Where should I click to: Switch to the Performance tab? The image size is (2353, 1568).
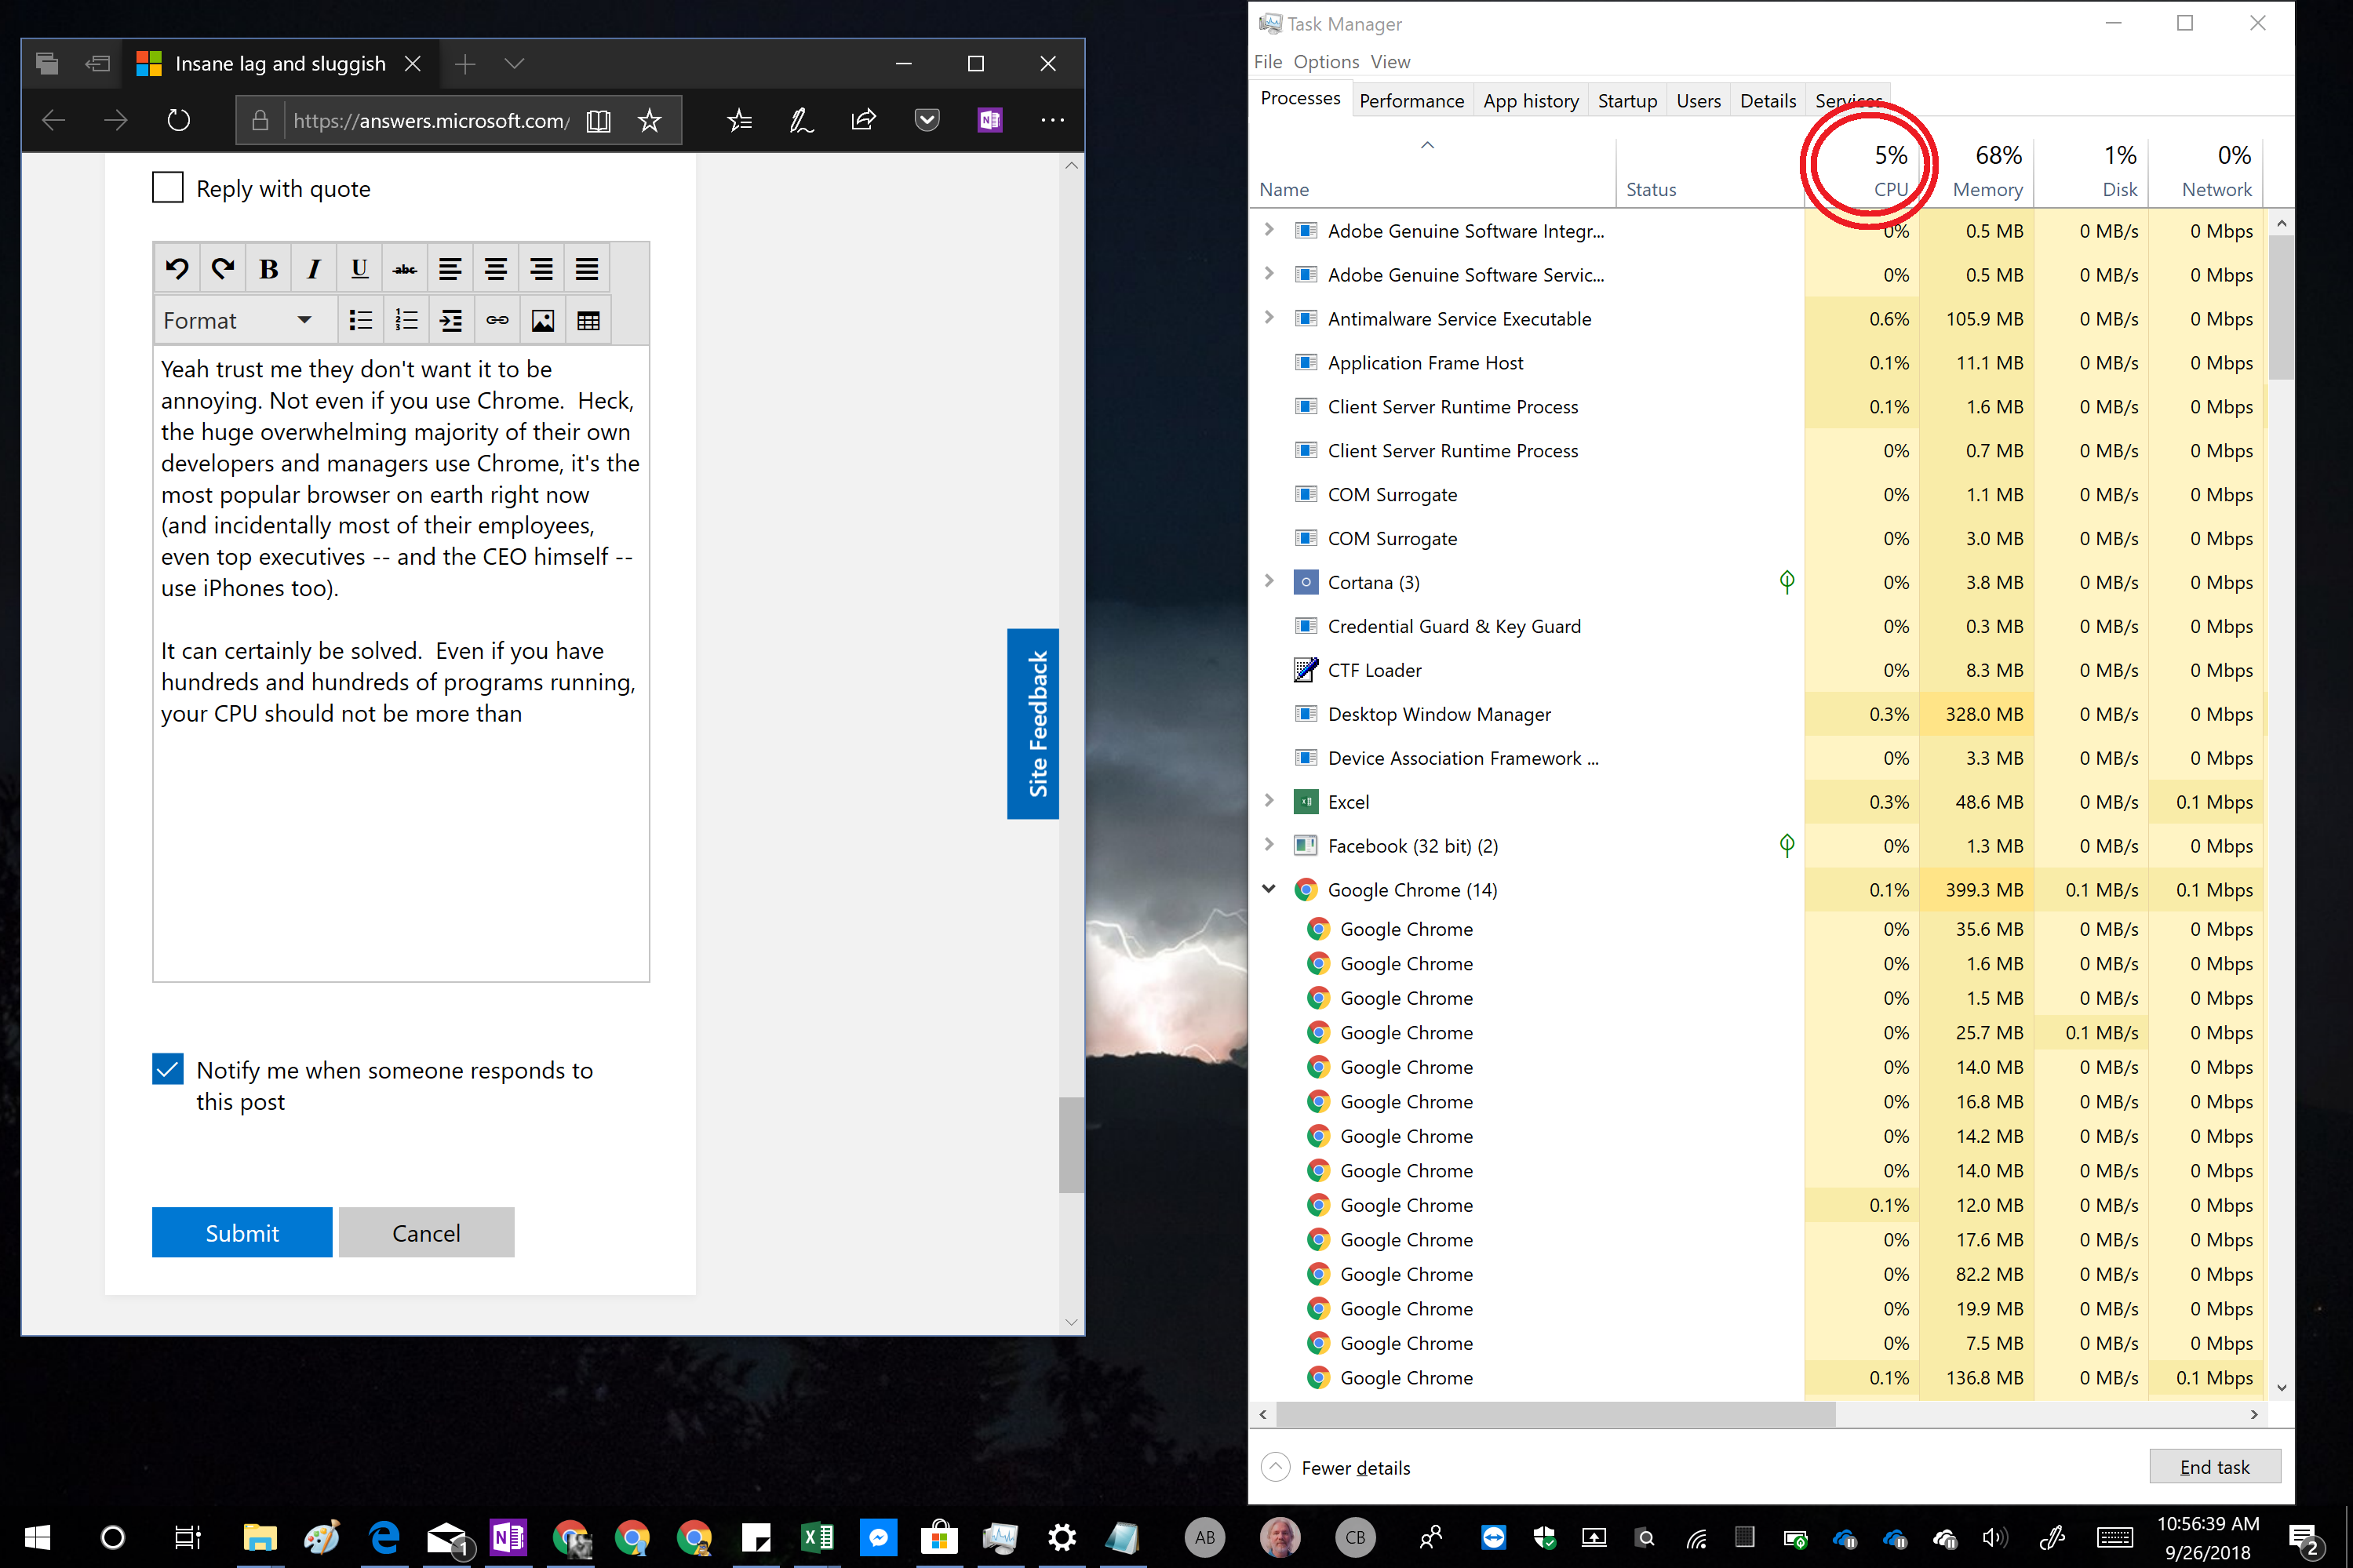[1411, 101]
